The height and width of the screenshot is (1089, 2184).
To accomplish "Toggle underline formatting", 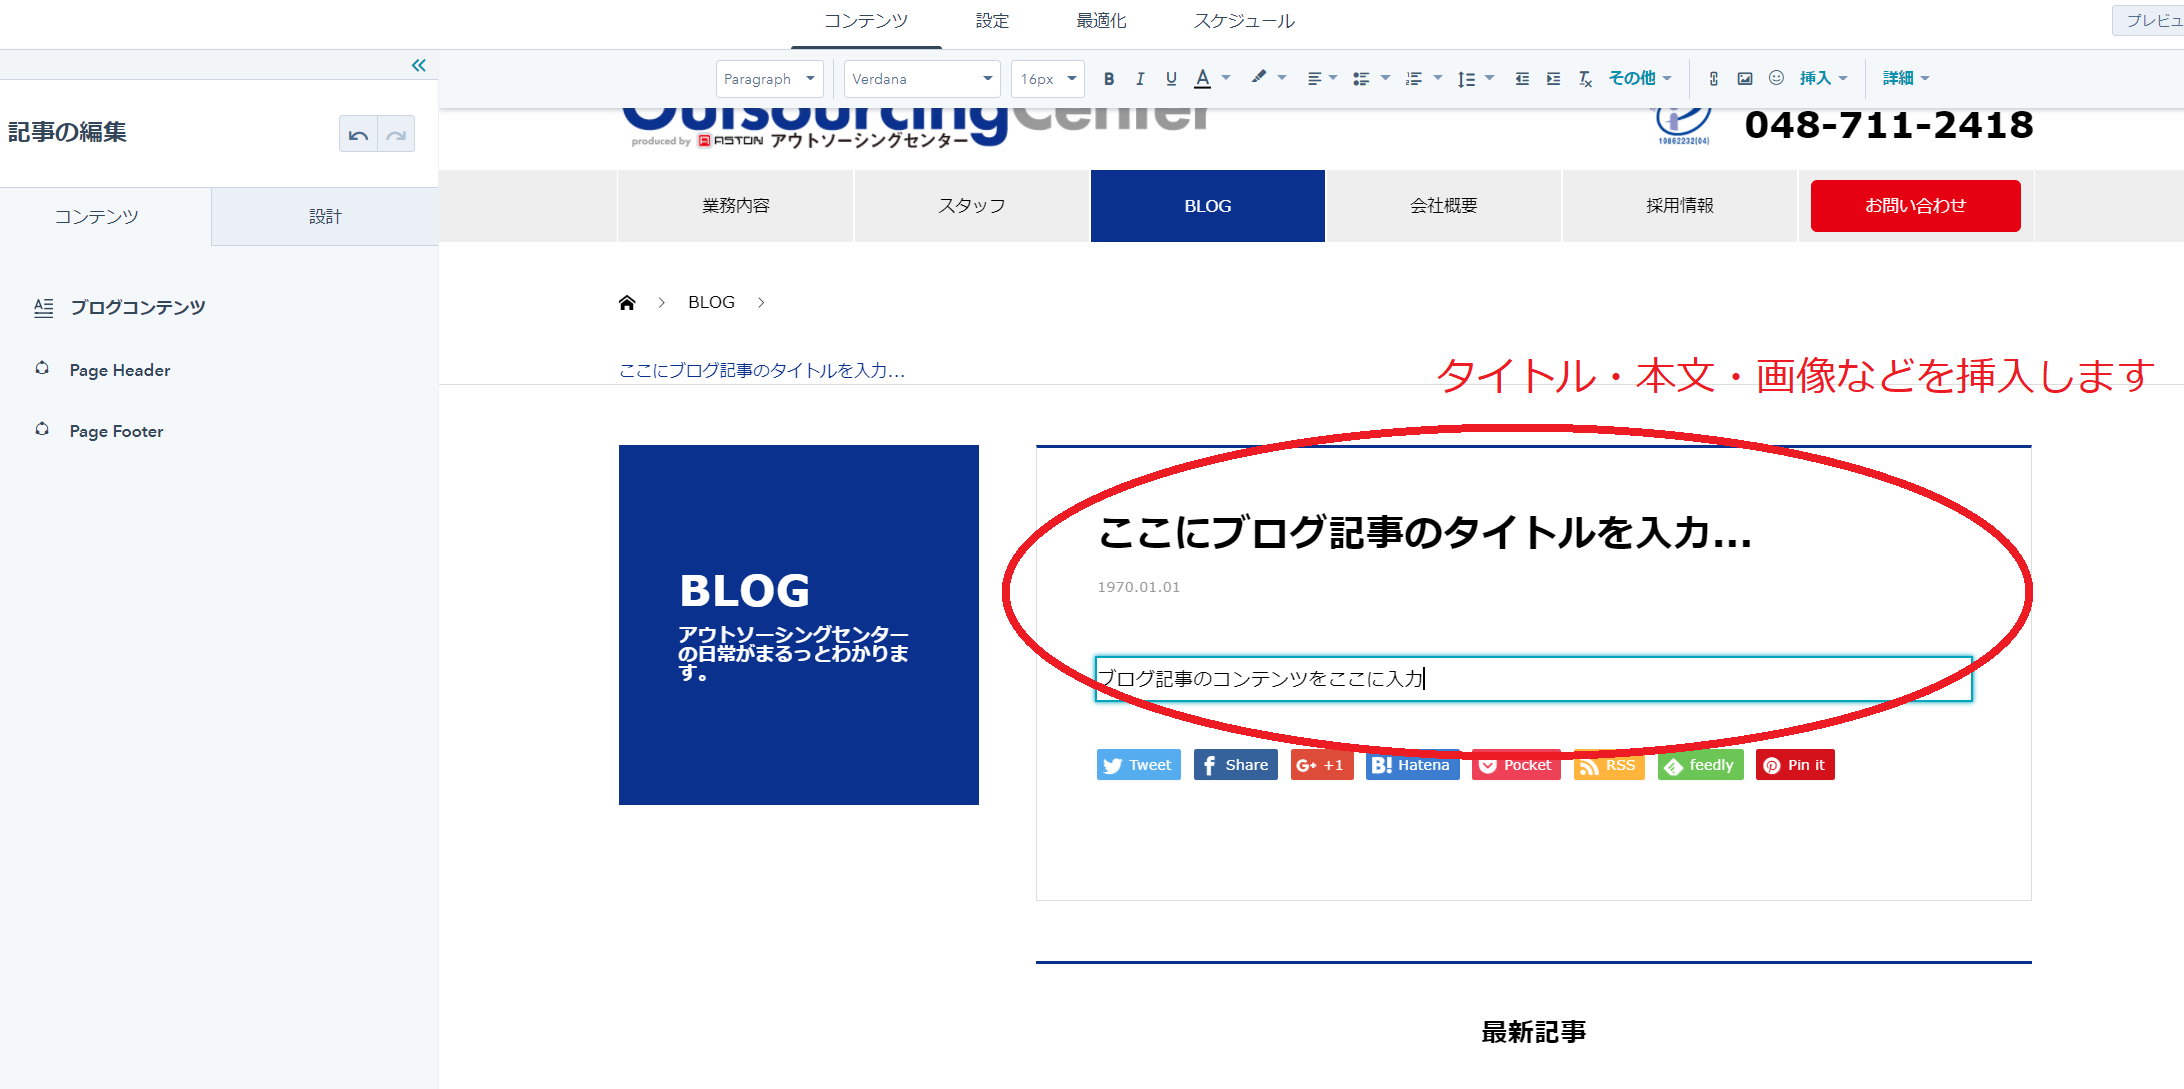I will [1171, 79].
